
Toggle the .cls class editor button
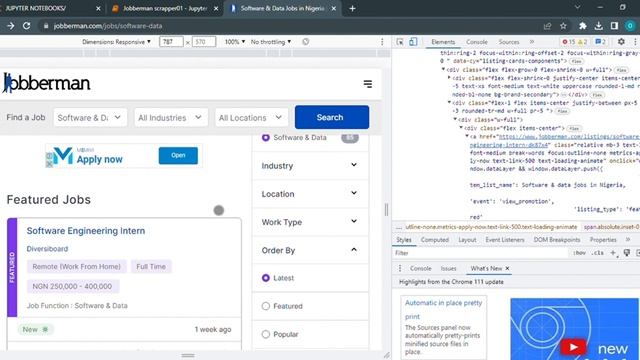click(598, 253)
